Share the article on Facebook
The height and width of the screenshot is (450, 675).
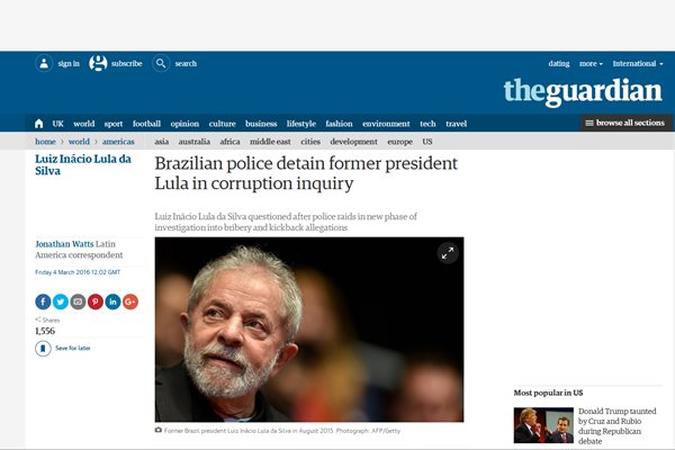(x=43, y=301)
